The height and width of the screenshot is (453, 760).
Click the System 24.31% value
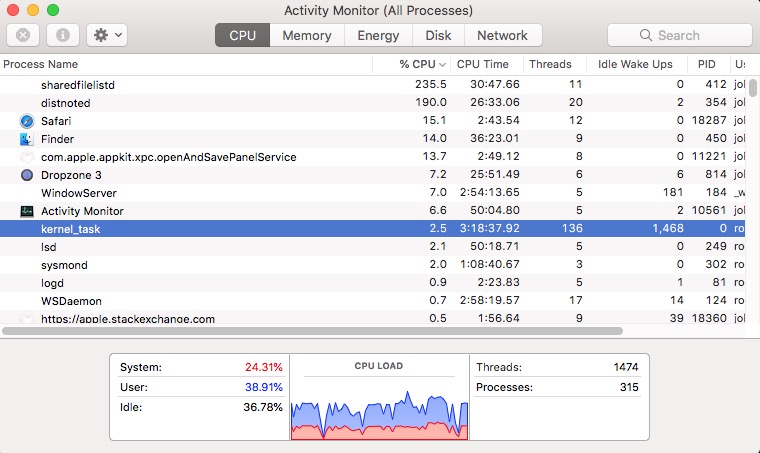(264, 367)
